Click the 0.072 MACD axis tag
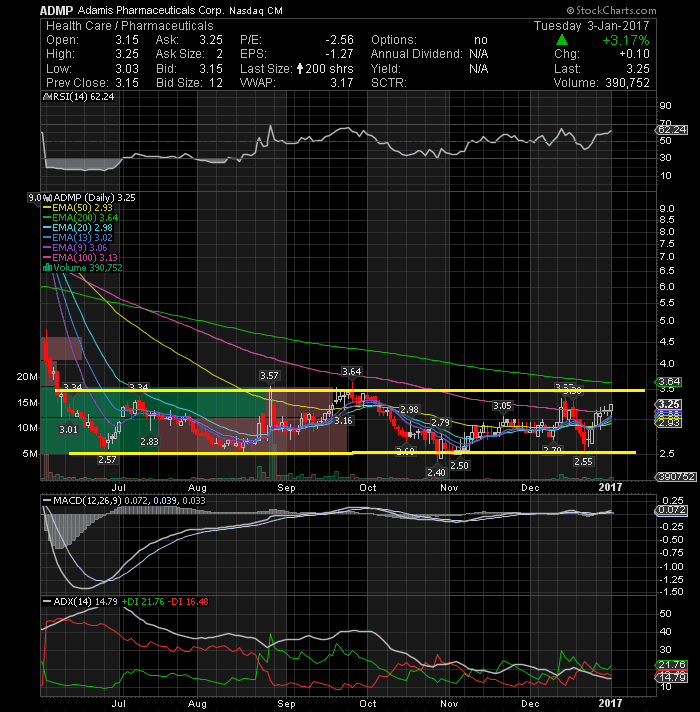The height and width of the screenshot is (712, 700). tap(673, 510)
